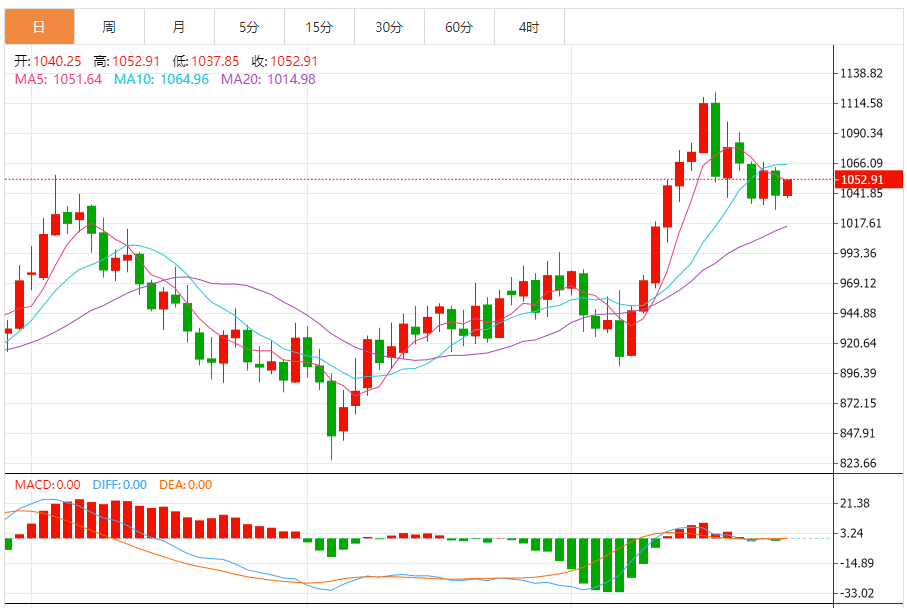
Task: Open the 4时 timeframe tab
Action: [529, 27]
